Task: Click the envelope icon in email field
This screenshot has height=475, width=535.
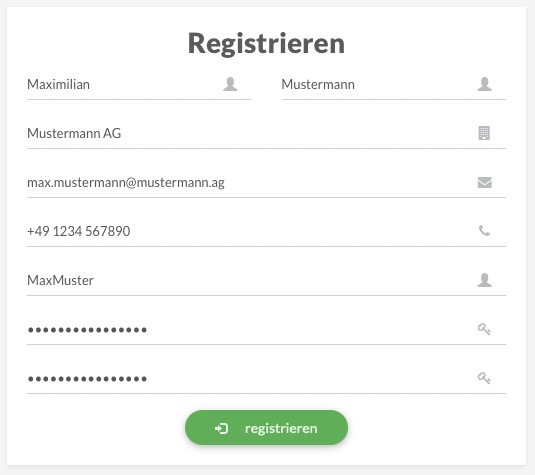Action: point(485,182)
